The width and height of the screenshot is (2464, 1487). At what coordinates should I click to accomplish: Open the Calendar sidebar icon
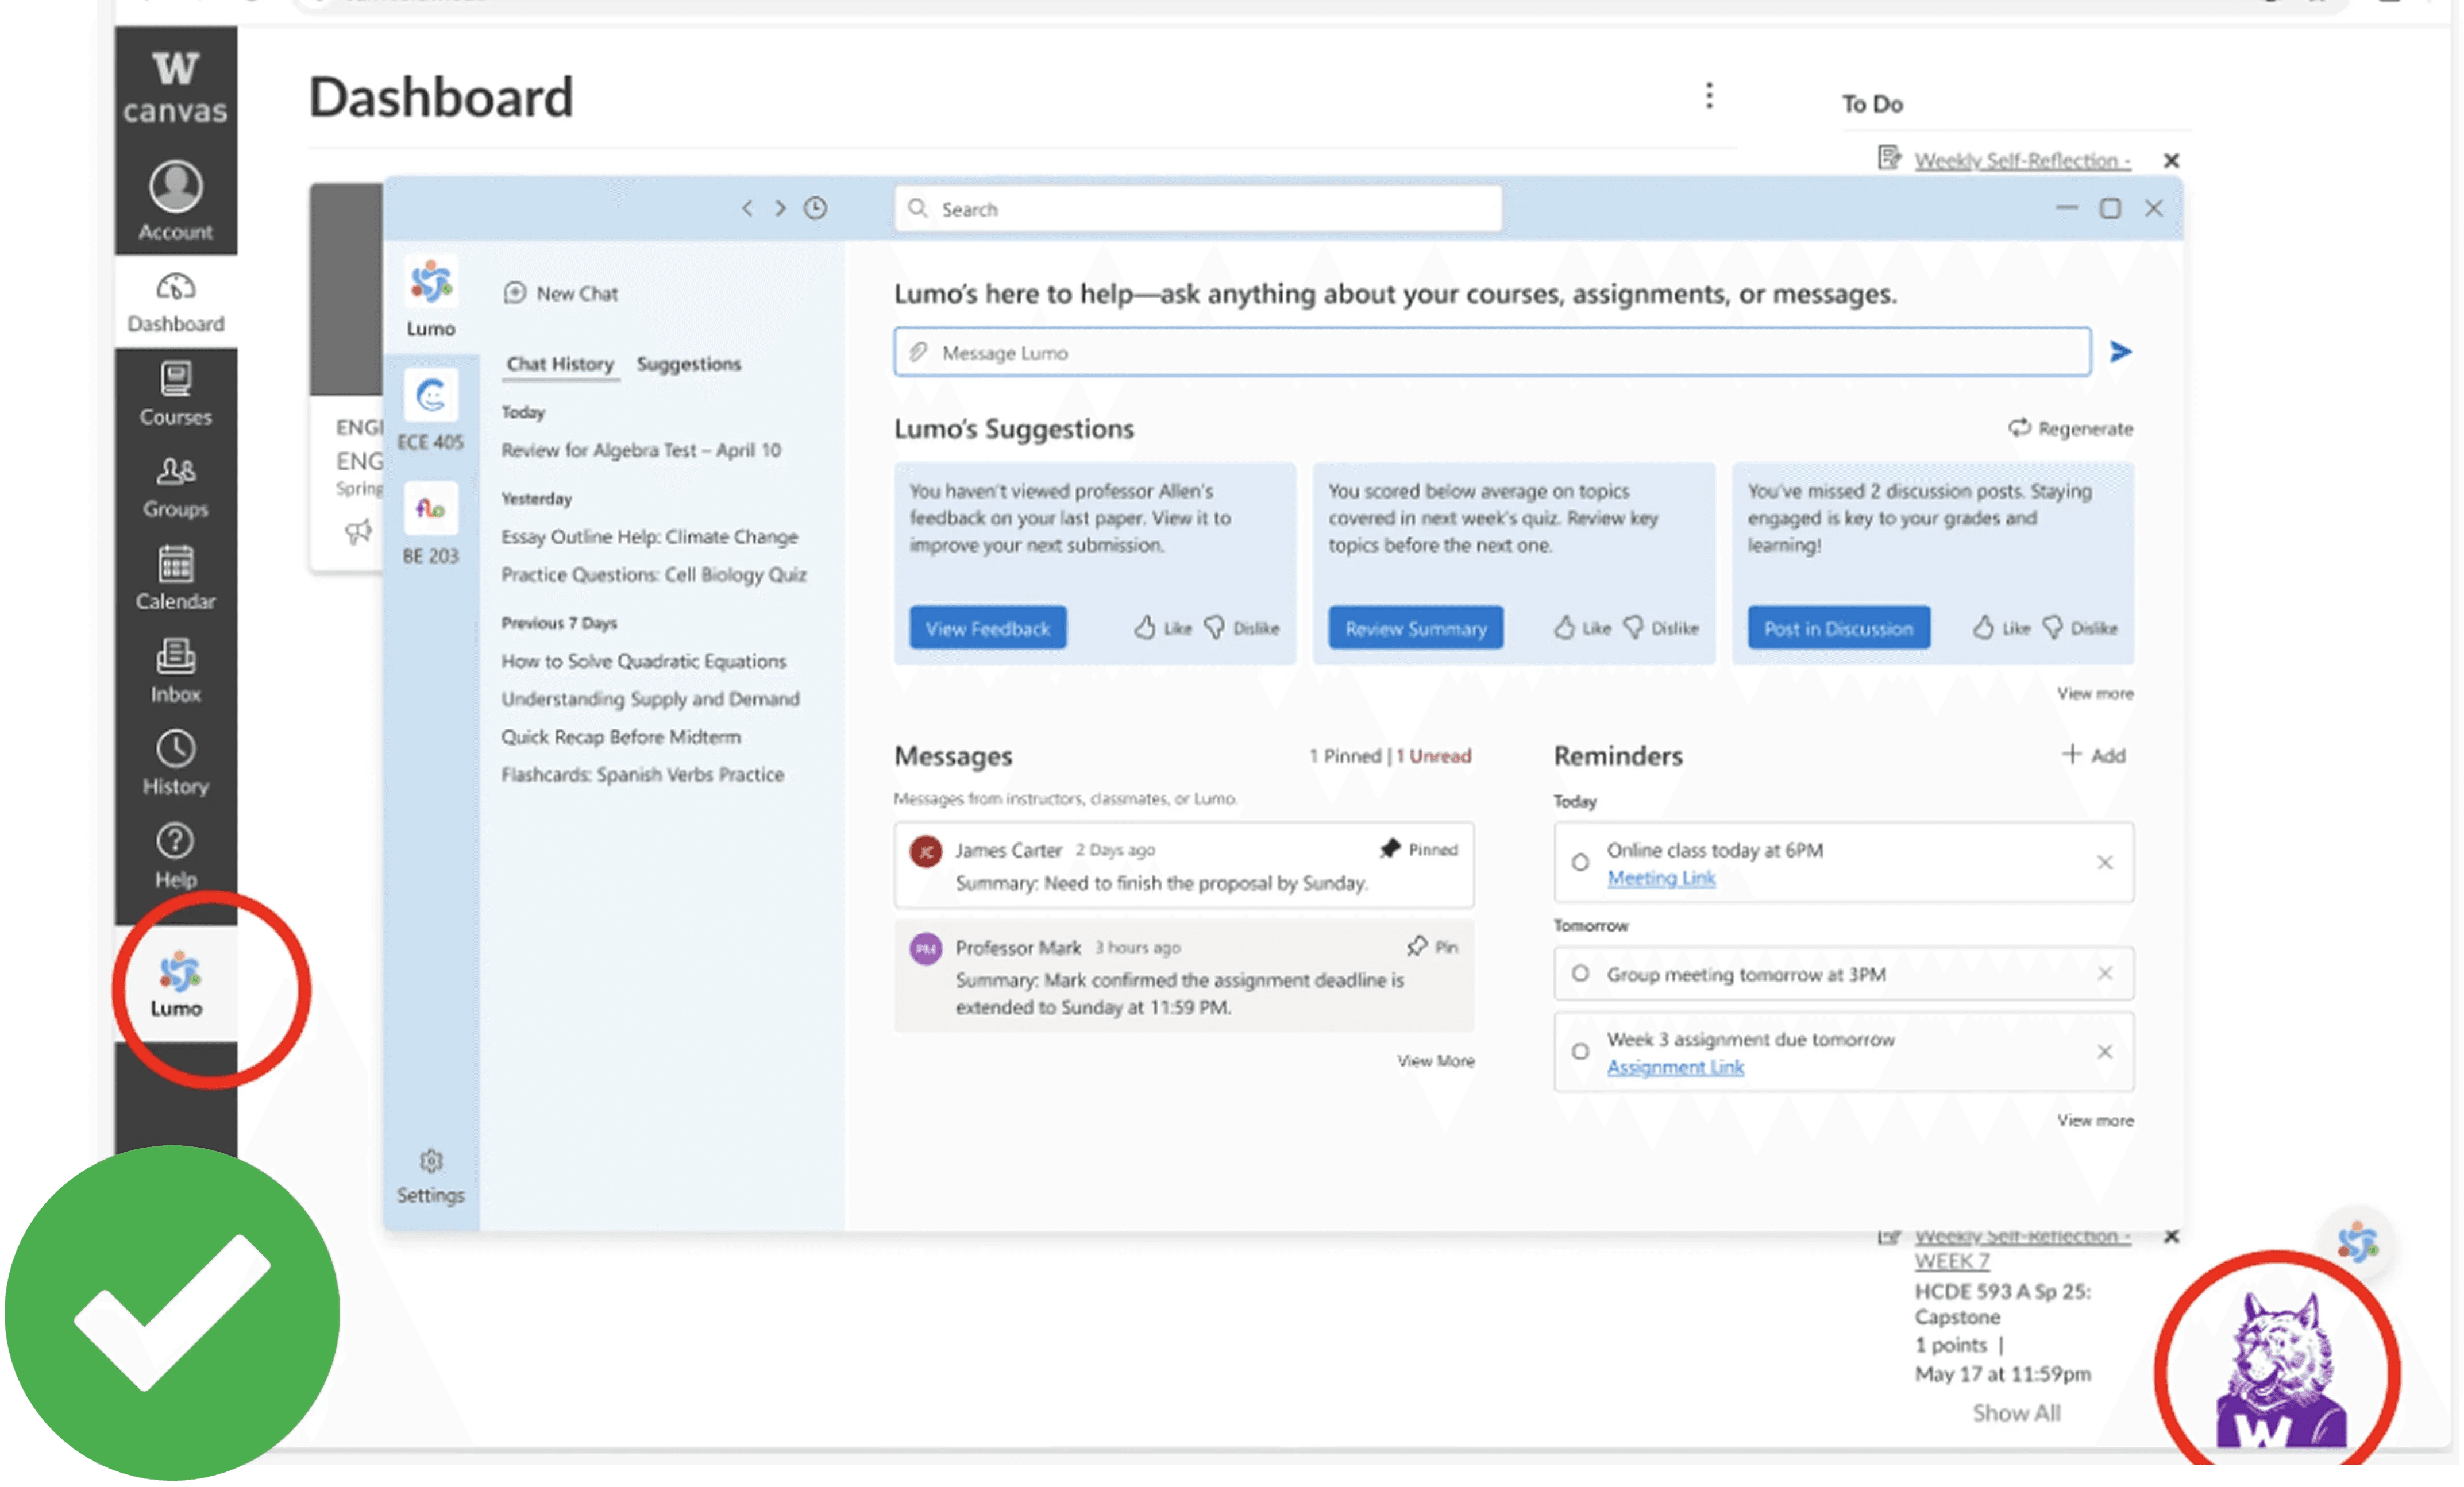coord(176,577)
